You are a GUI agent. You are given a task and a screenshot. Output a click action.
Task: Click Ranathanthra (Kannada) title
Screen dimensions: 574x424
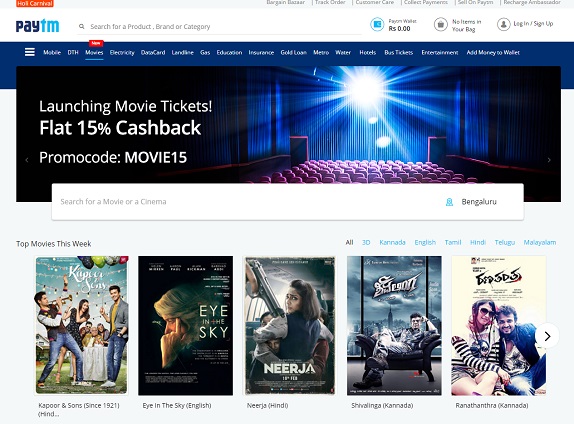tap(492, 405)
